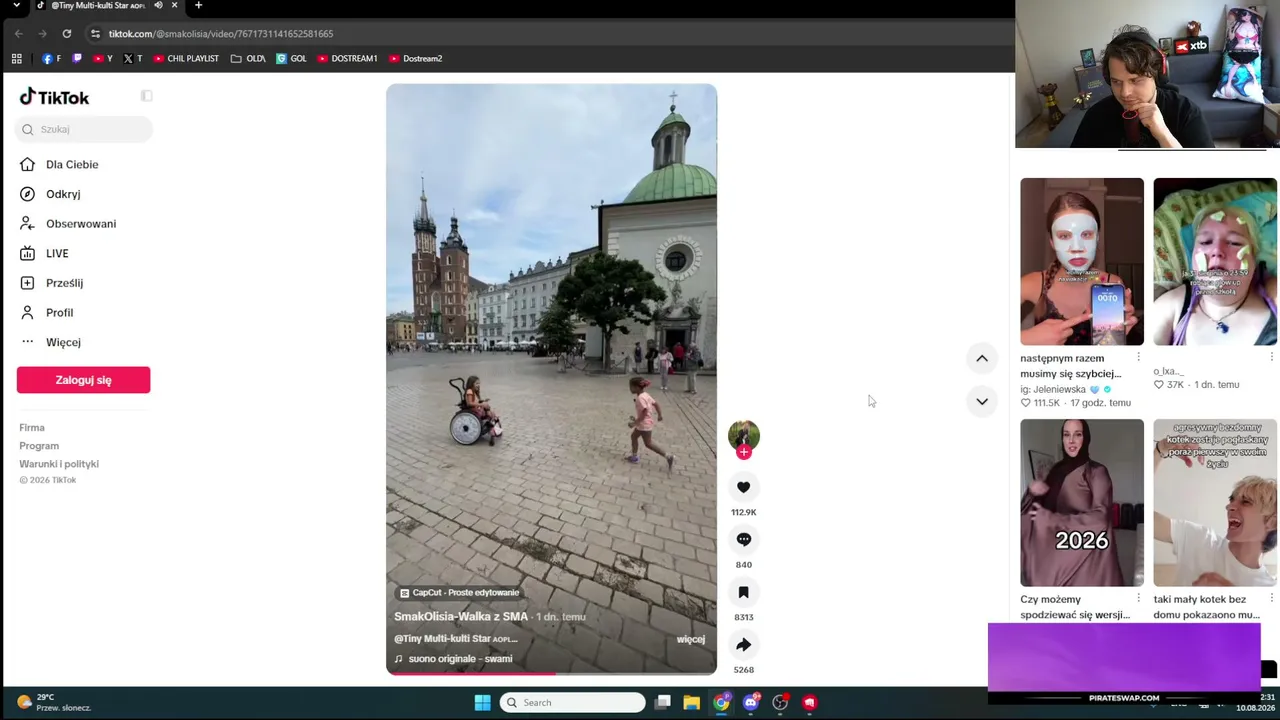Image resolution: width=1280 pixels, height=720 pixels.
Task: Like the video with the heart icon
Action: pyautogui.click(x=743, y=487)
